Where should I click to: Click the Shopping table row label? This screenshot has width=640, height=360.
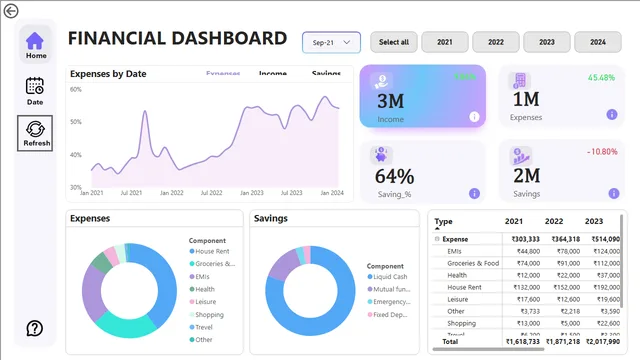point(461,323)
